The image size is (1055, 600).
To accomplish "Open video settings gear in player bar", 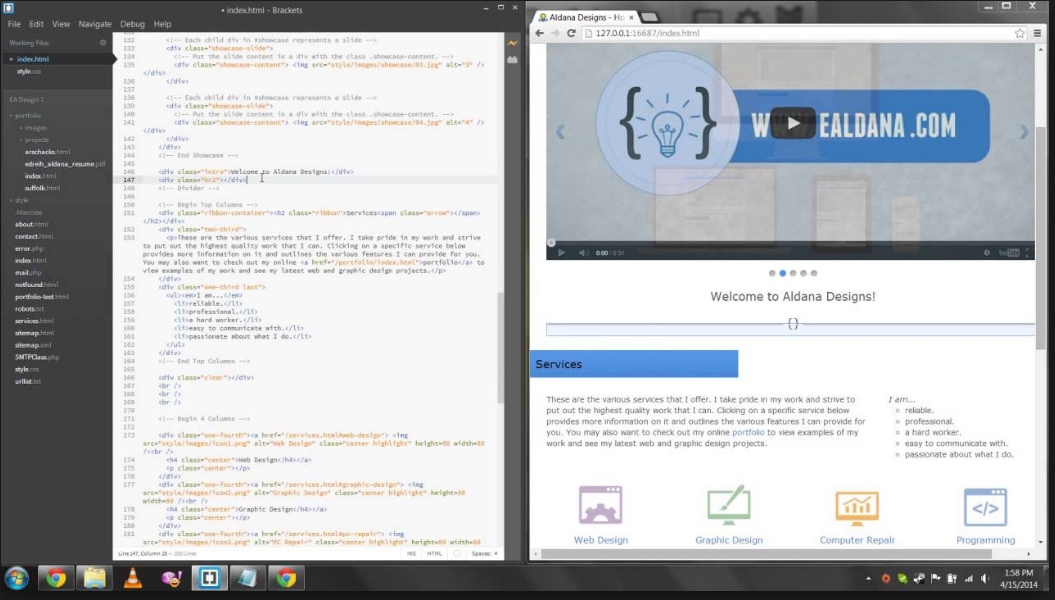I will tap(986, 253).
